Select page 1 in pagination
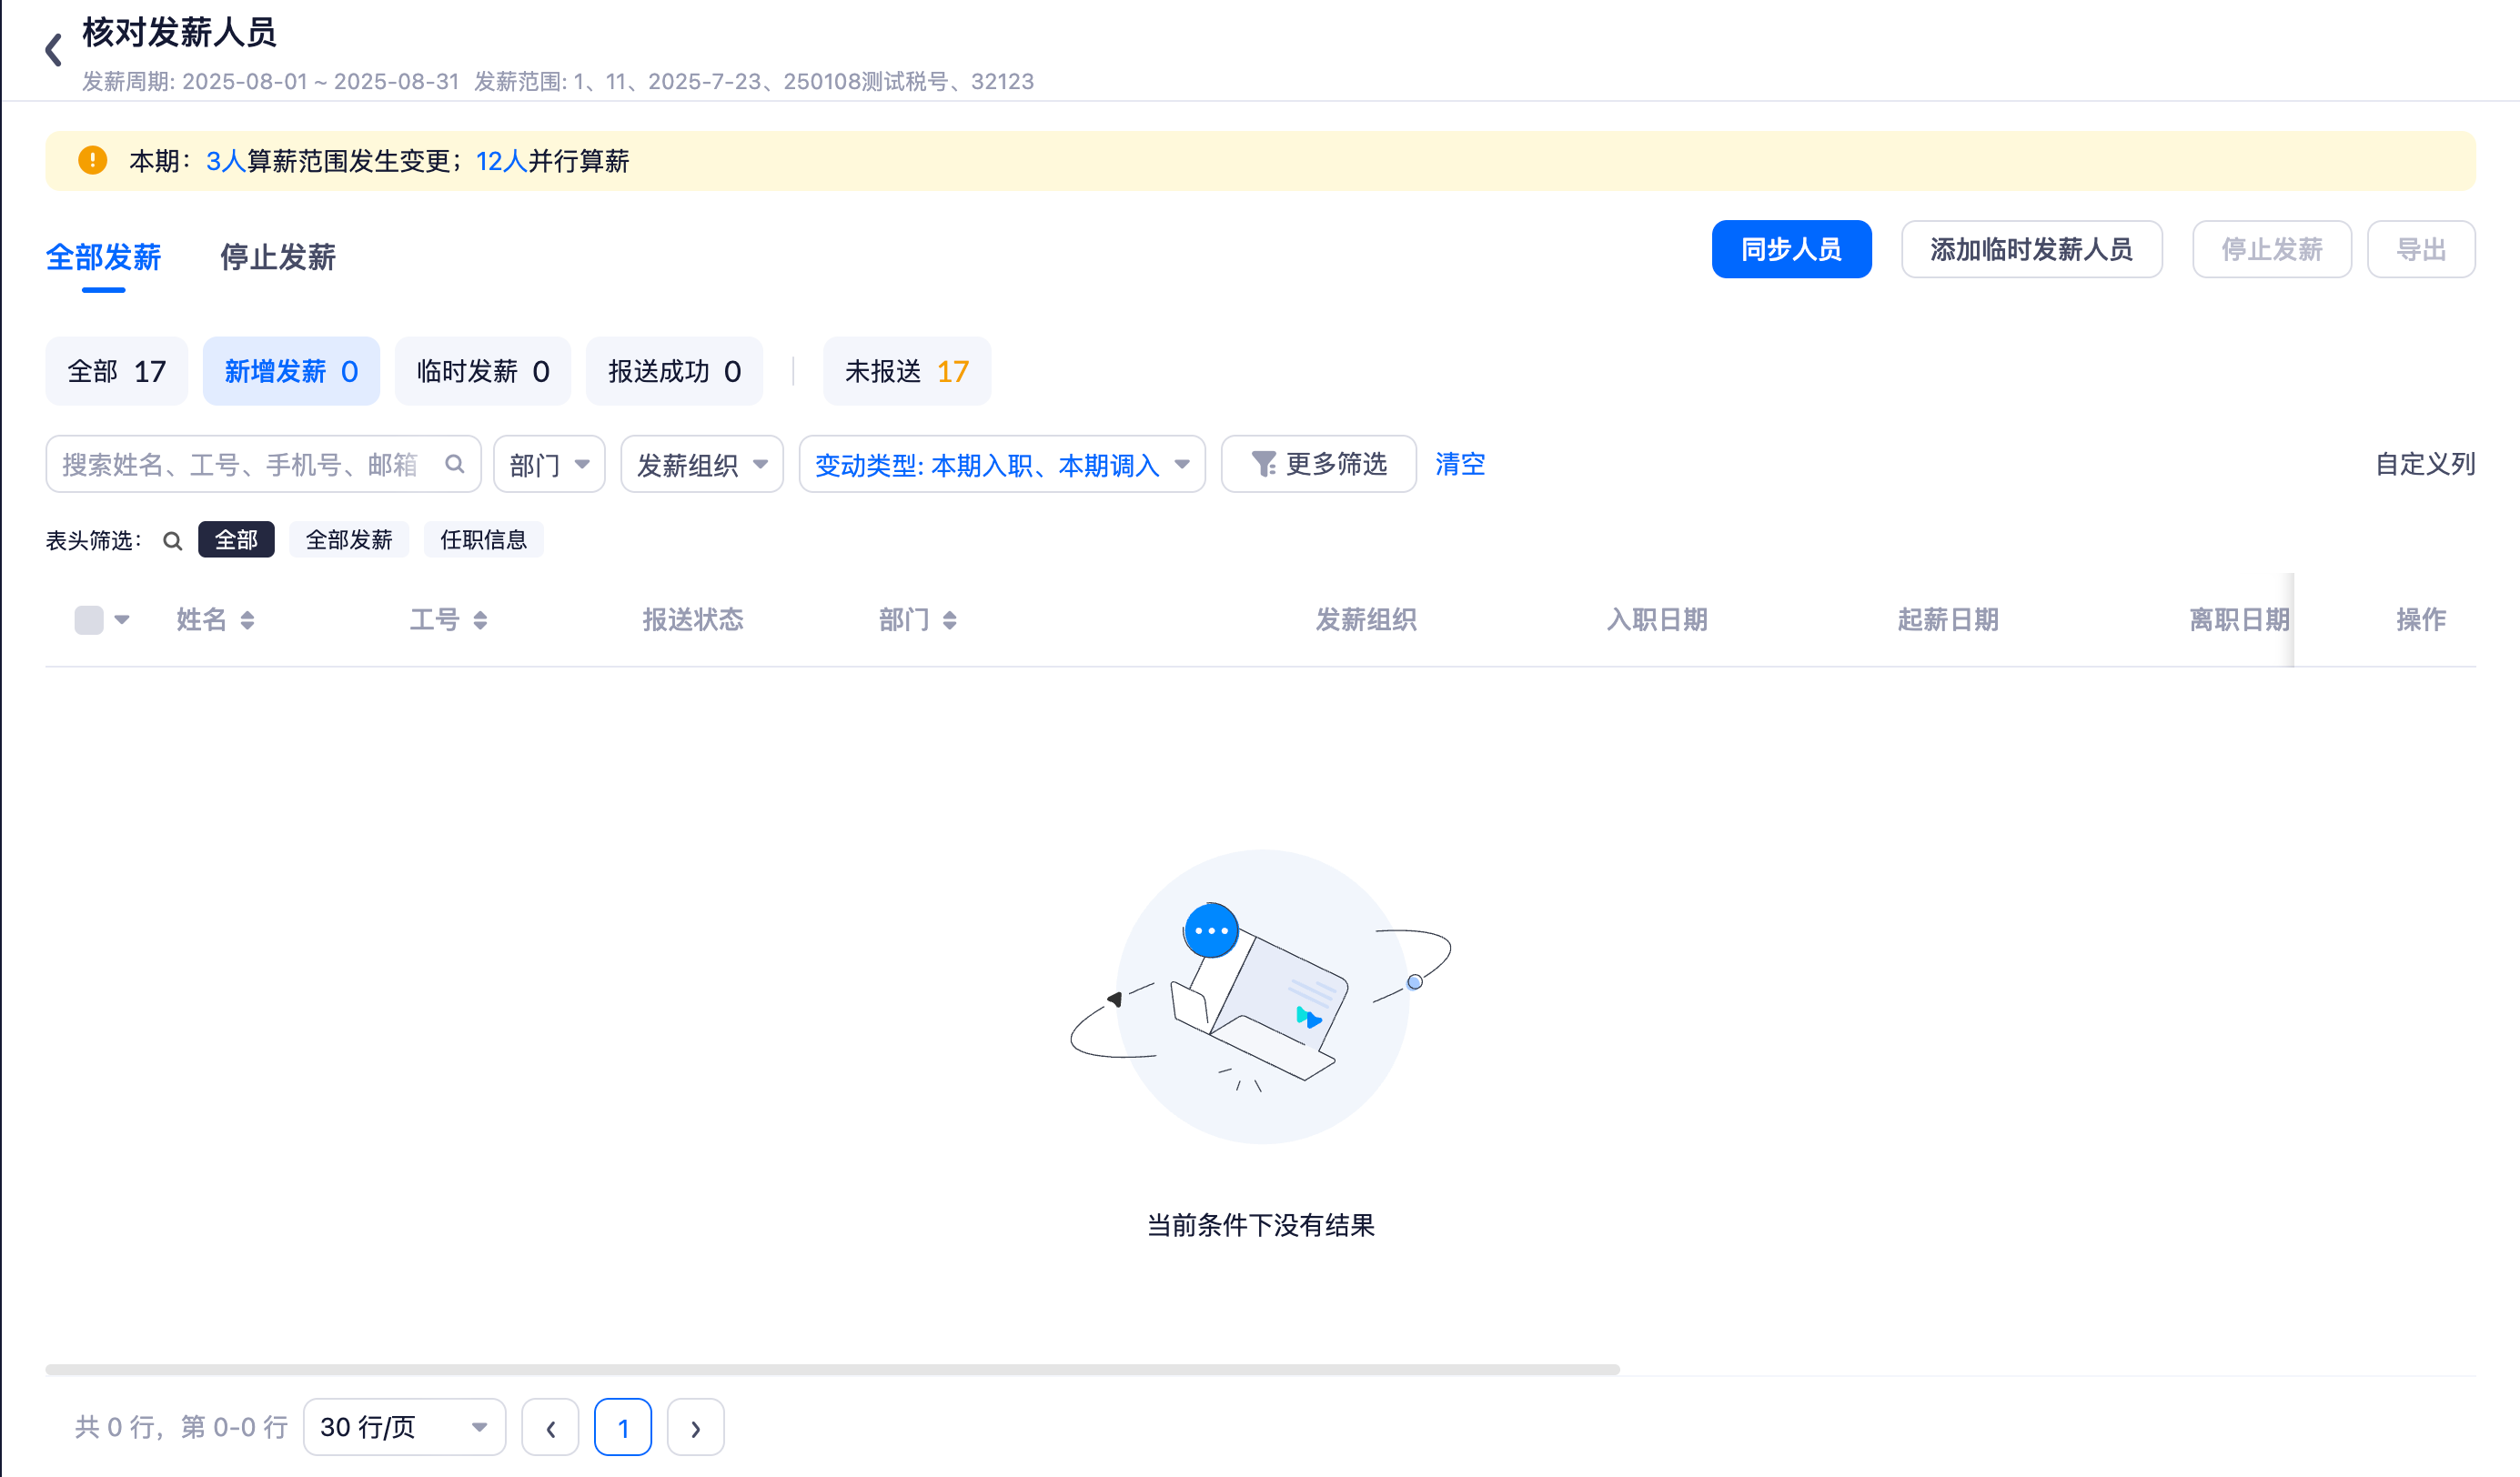Screen dimensions: 2520x1477 point(623,1427)
